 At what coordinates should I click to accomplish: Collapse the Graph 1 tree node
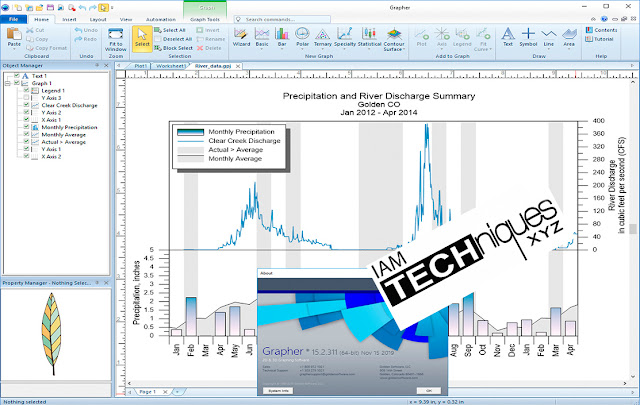point(7,83)
